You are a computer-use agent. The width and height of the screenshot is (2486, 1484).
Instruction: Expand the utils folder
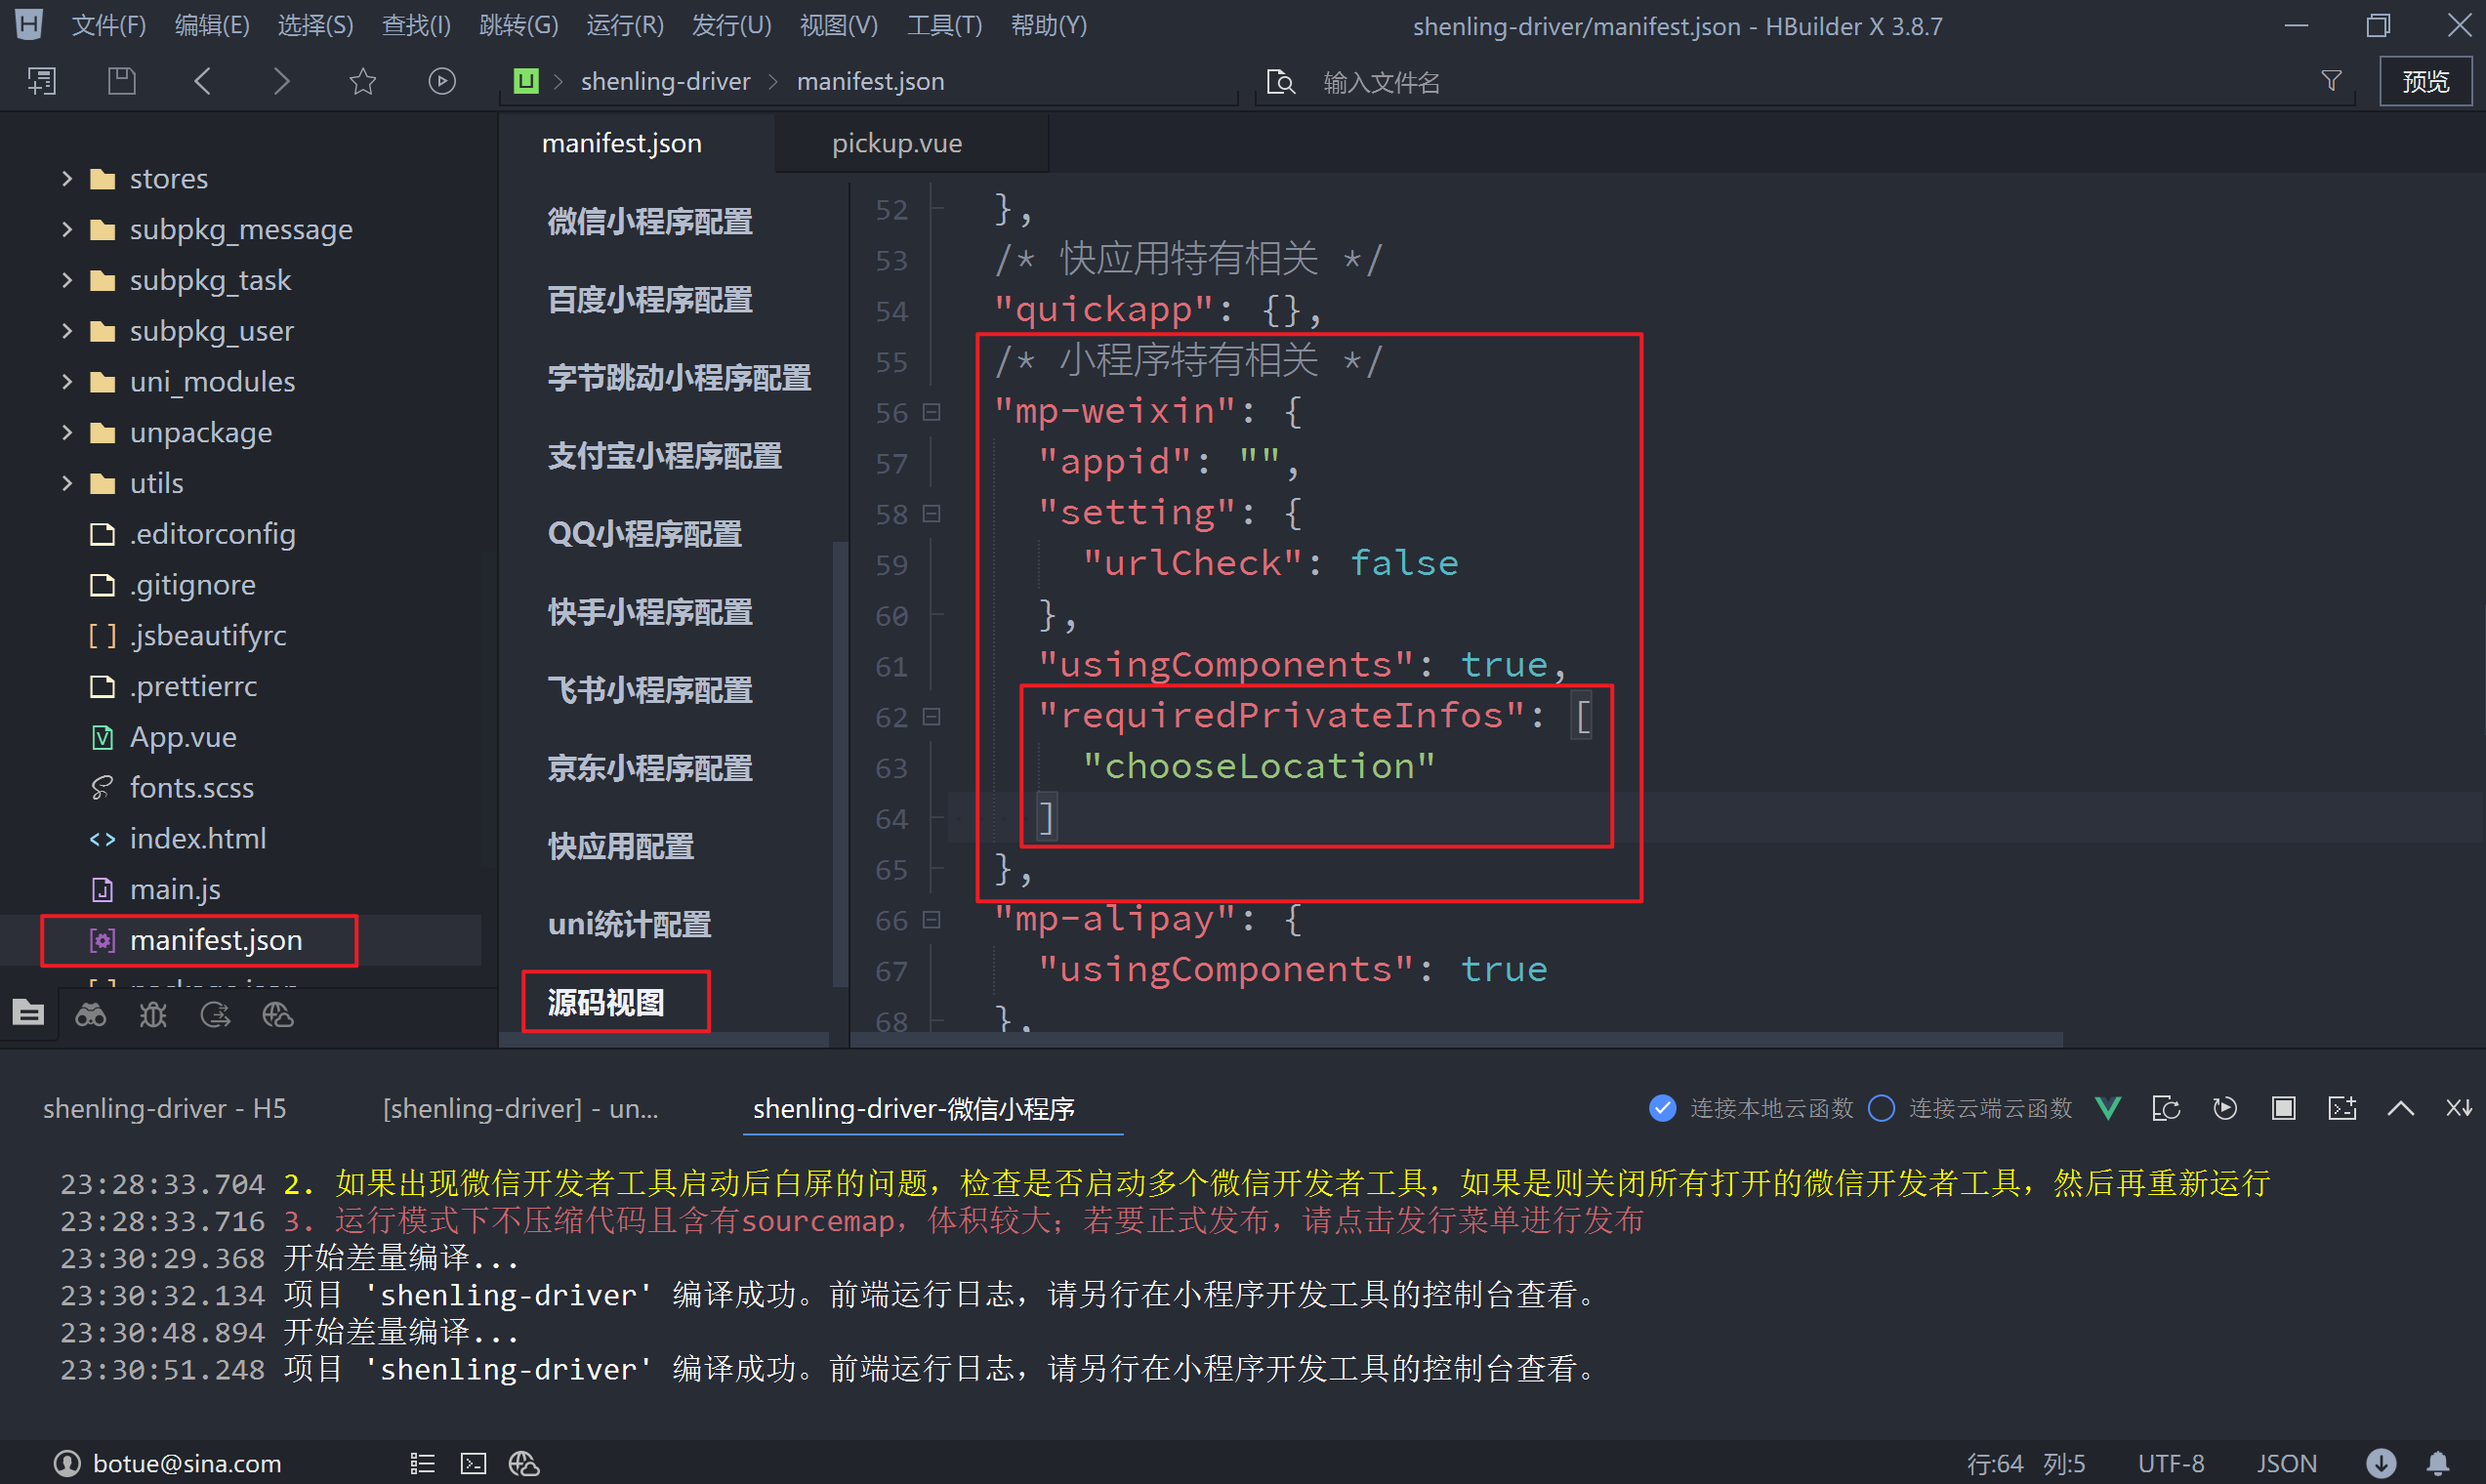(67, 483)
